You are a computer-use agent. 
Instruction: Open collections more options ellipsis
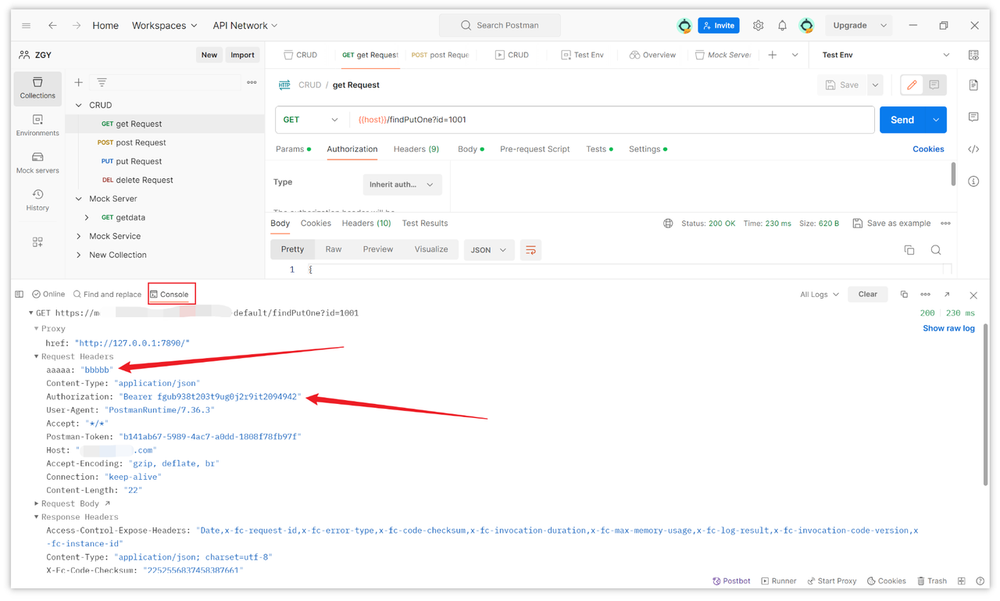[x=252, y=82]
